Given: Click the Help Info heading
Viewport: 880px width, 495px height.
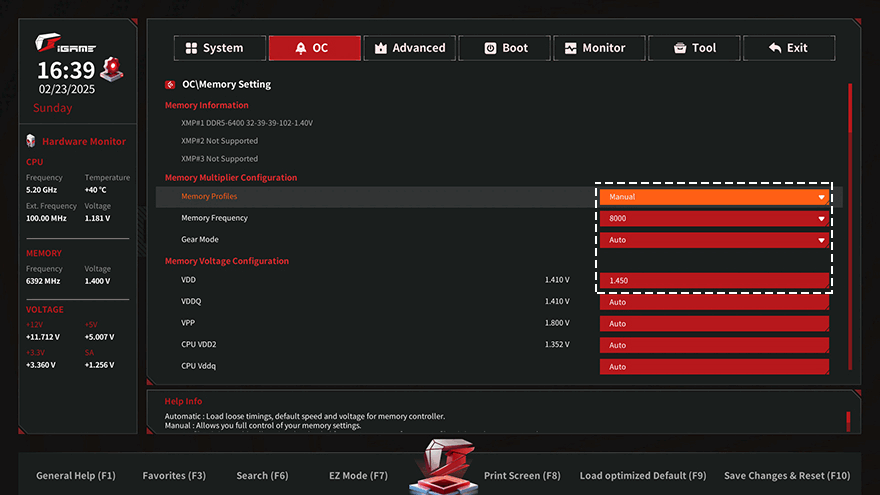Looking at the screenshot, I should click(183, 401).
